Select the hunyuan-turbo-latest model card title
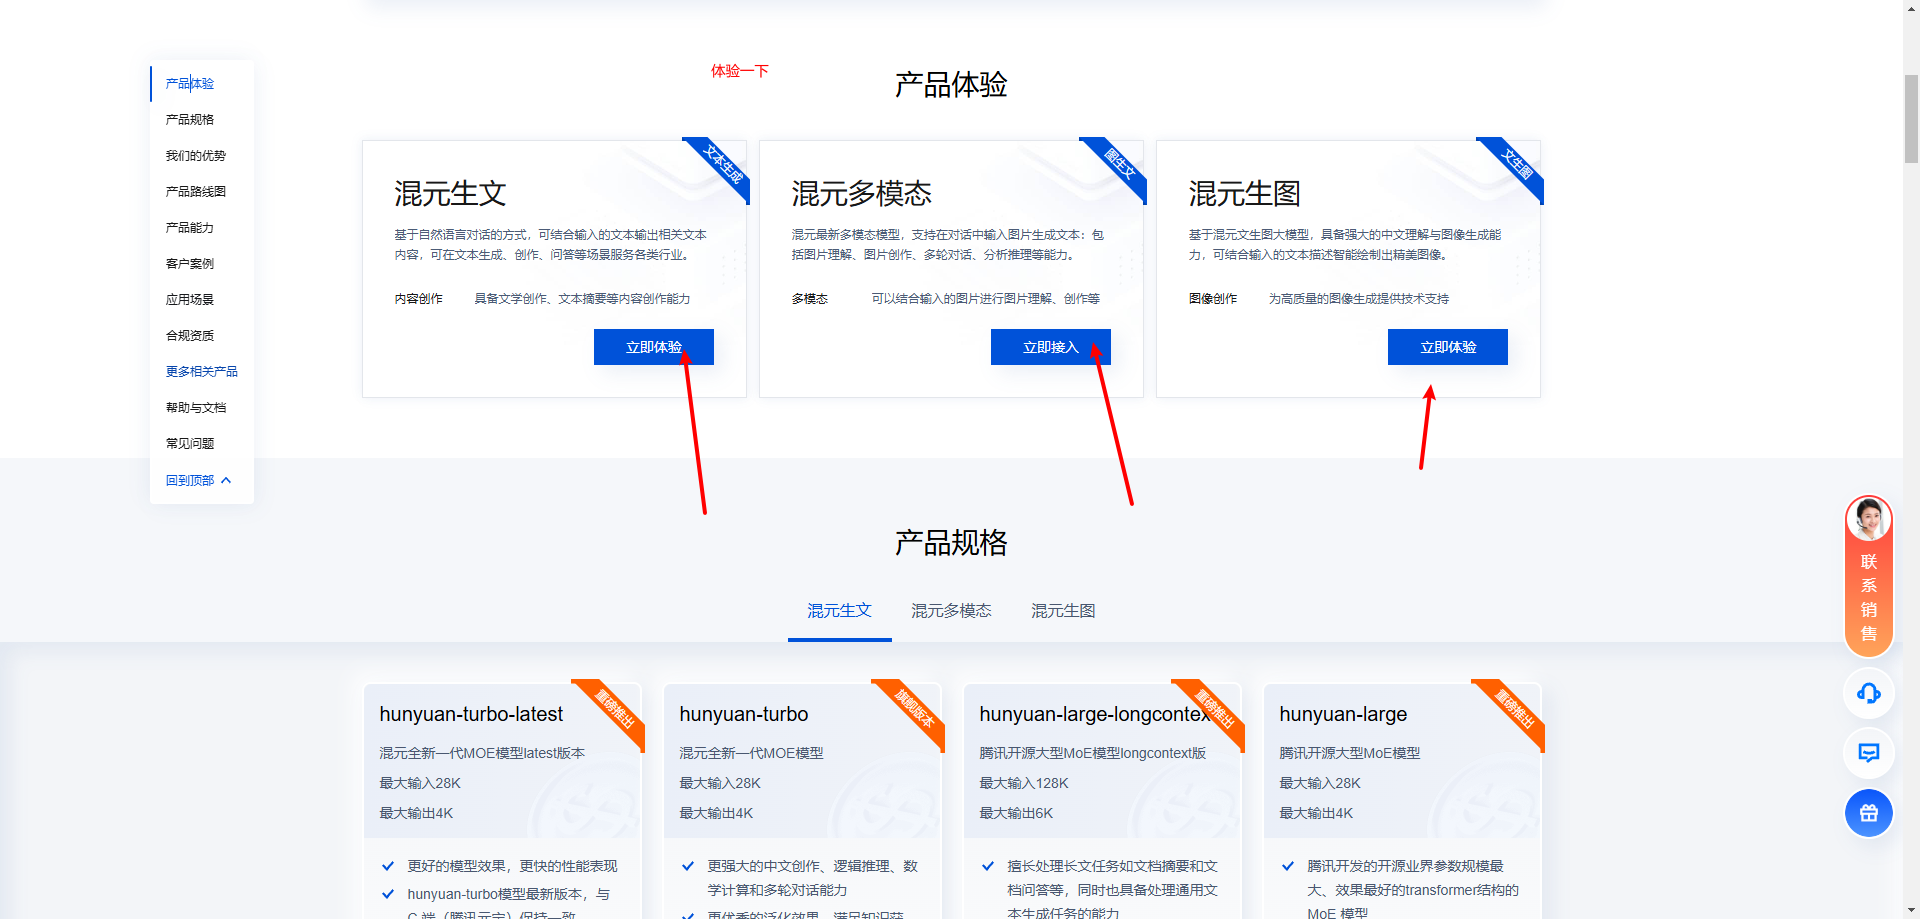The height and width of the screenshot is (919, 1920). click(x=471, y=714)
